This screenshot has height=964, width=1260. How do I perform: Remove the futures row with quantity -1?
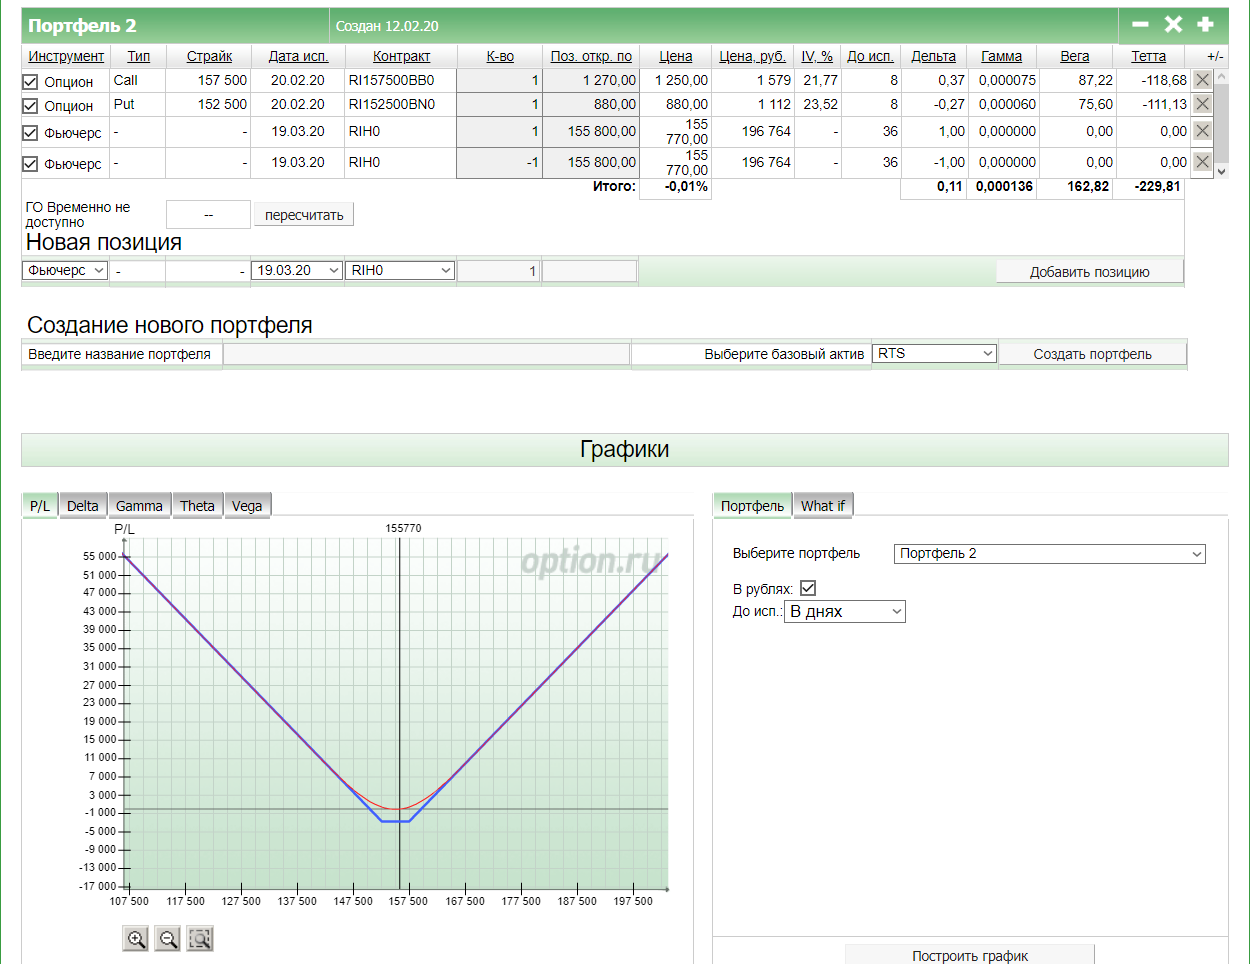(1202, 162)
